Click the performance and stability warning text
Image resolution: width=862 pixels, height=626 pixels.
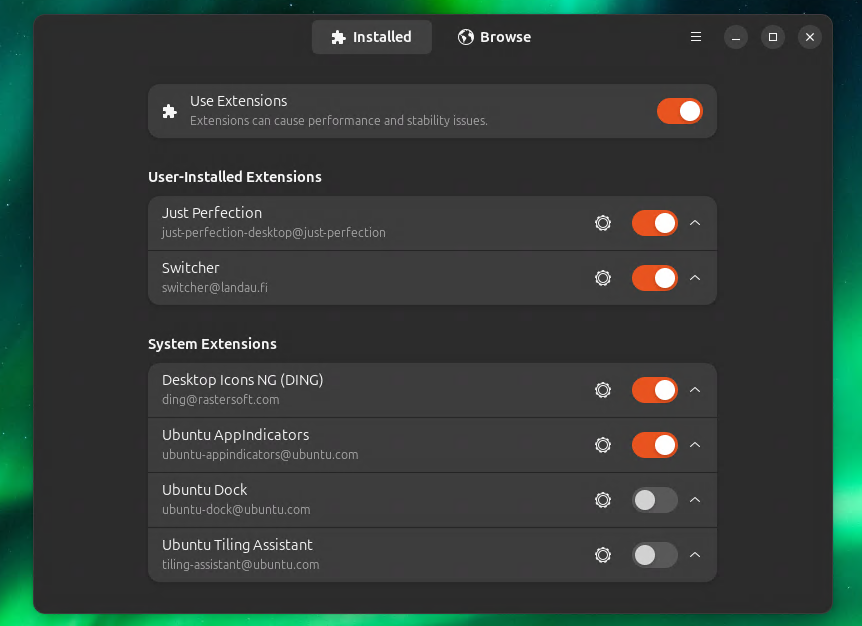coord(339,120)
